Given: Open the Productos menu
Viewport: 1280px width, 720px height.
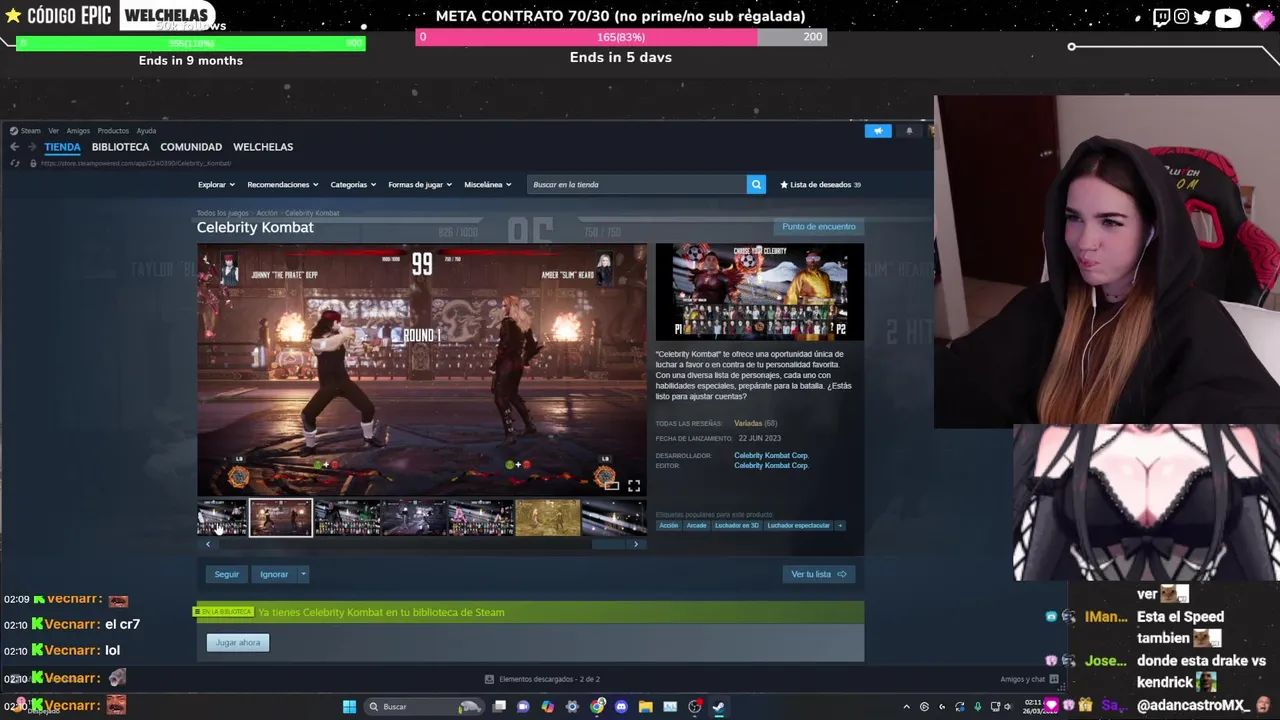Looking at the screenshot, I should pos(113,131).
